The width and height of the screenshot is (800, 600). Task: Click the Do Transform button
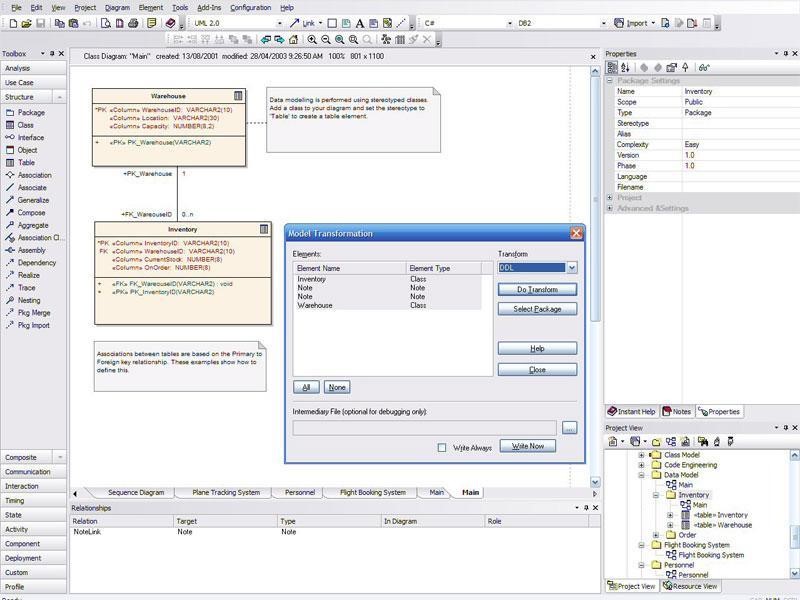click(537, 289)
